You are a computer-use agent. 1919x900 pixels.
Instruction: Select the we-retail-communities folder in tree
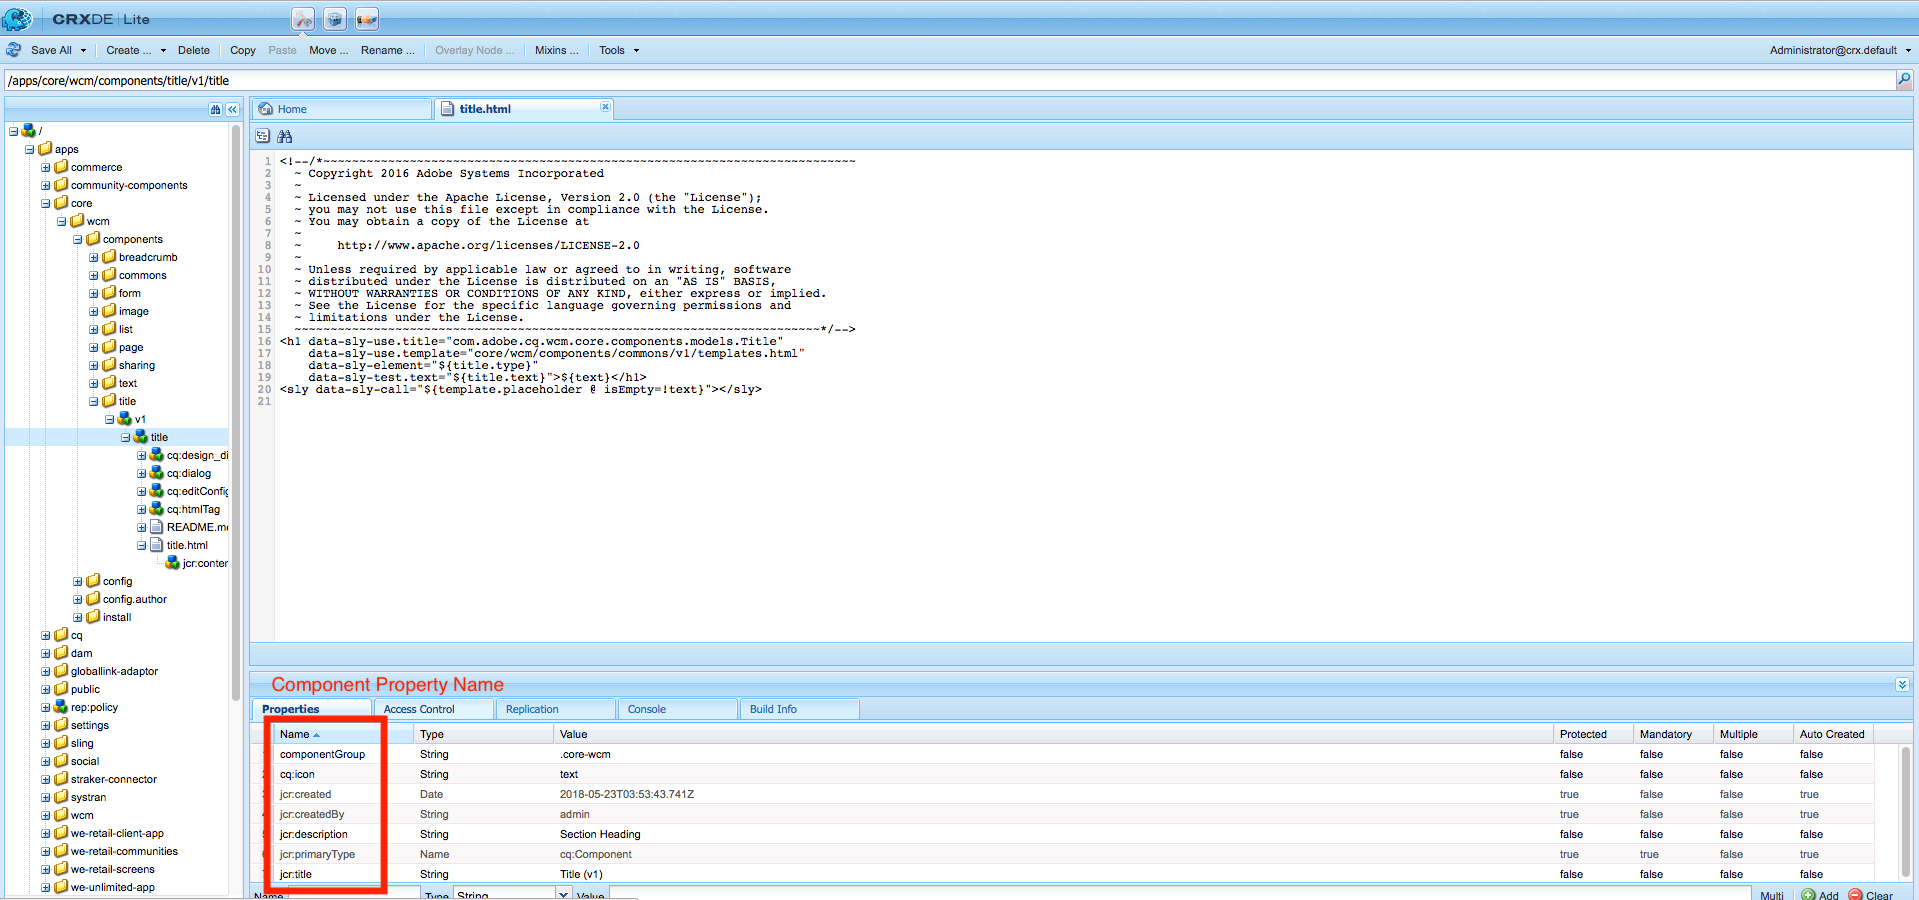[x=124, y=851]
